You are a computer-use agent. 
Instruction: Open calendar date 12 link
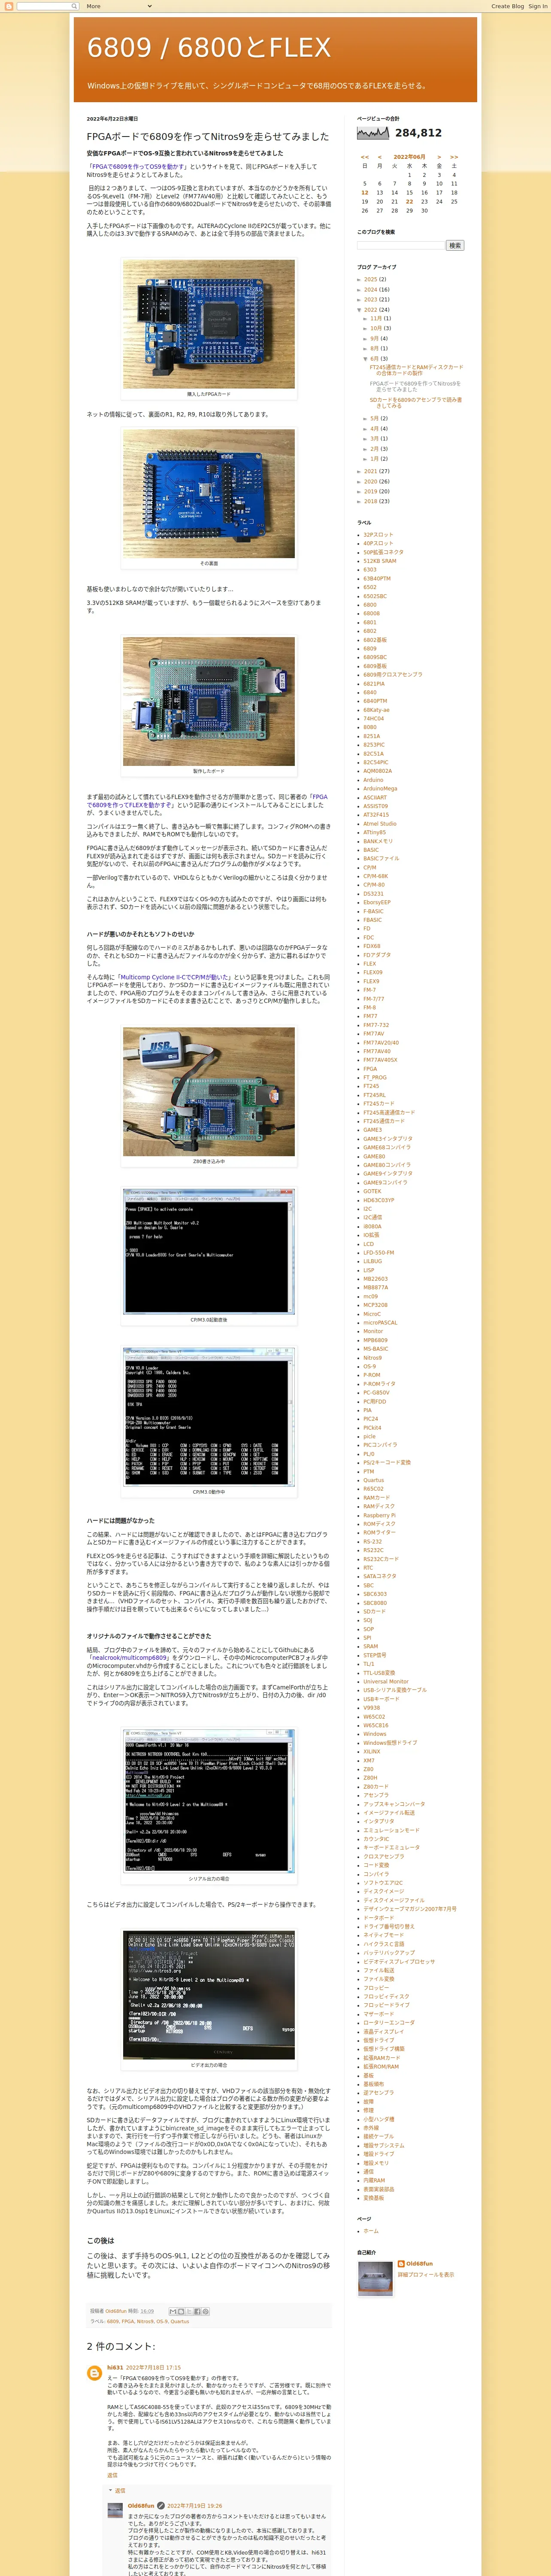tap(365, 193)
